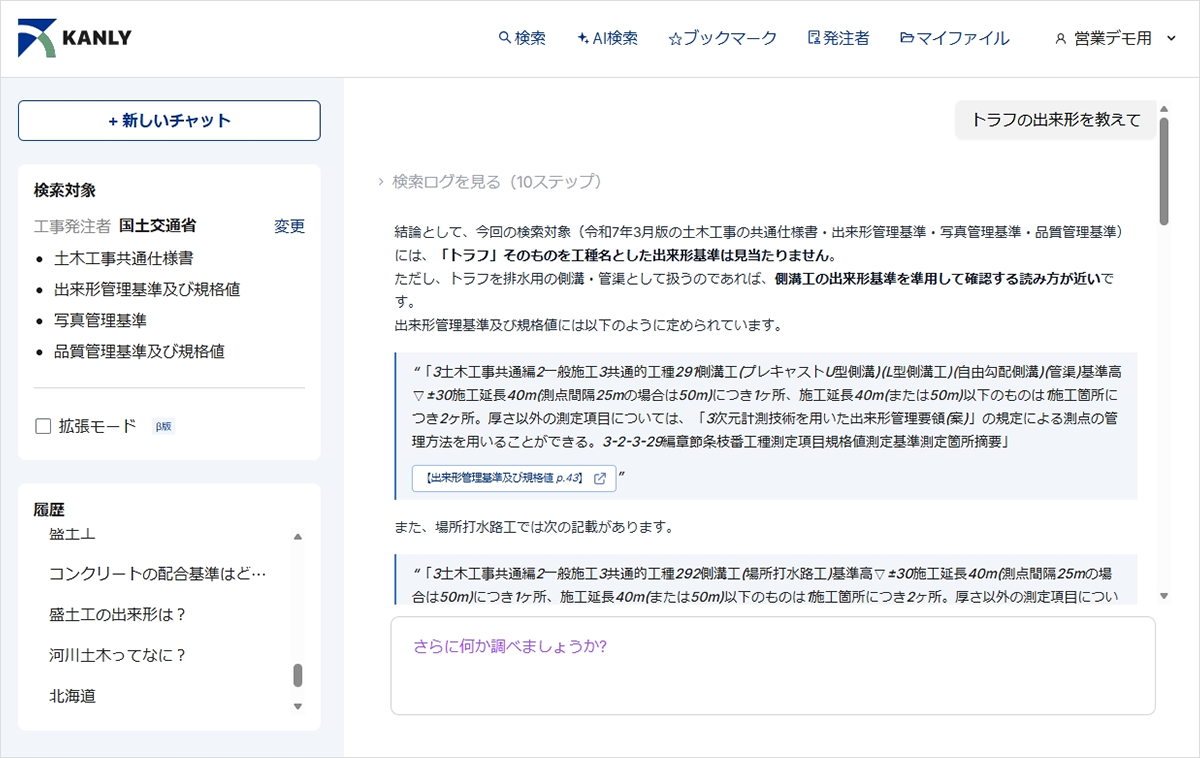Click the message input さらに何か調べましょうか?
Image resolution: width=1200 pixels, height=758 pixels.
coord(772,665)
